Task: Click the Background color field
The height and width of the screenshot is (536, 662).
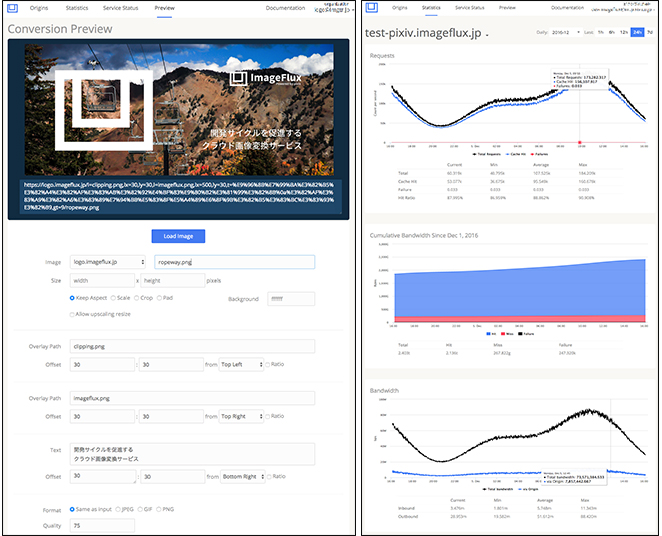Action: pyautogui.click(x=291, y=299)
